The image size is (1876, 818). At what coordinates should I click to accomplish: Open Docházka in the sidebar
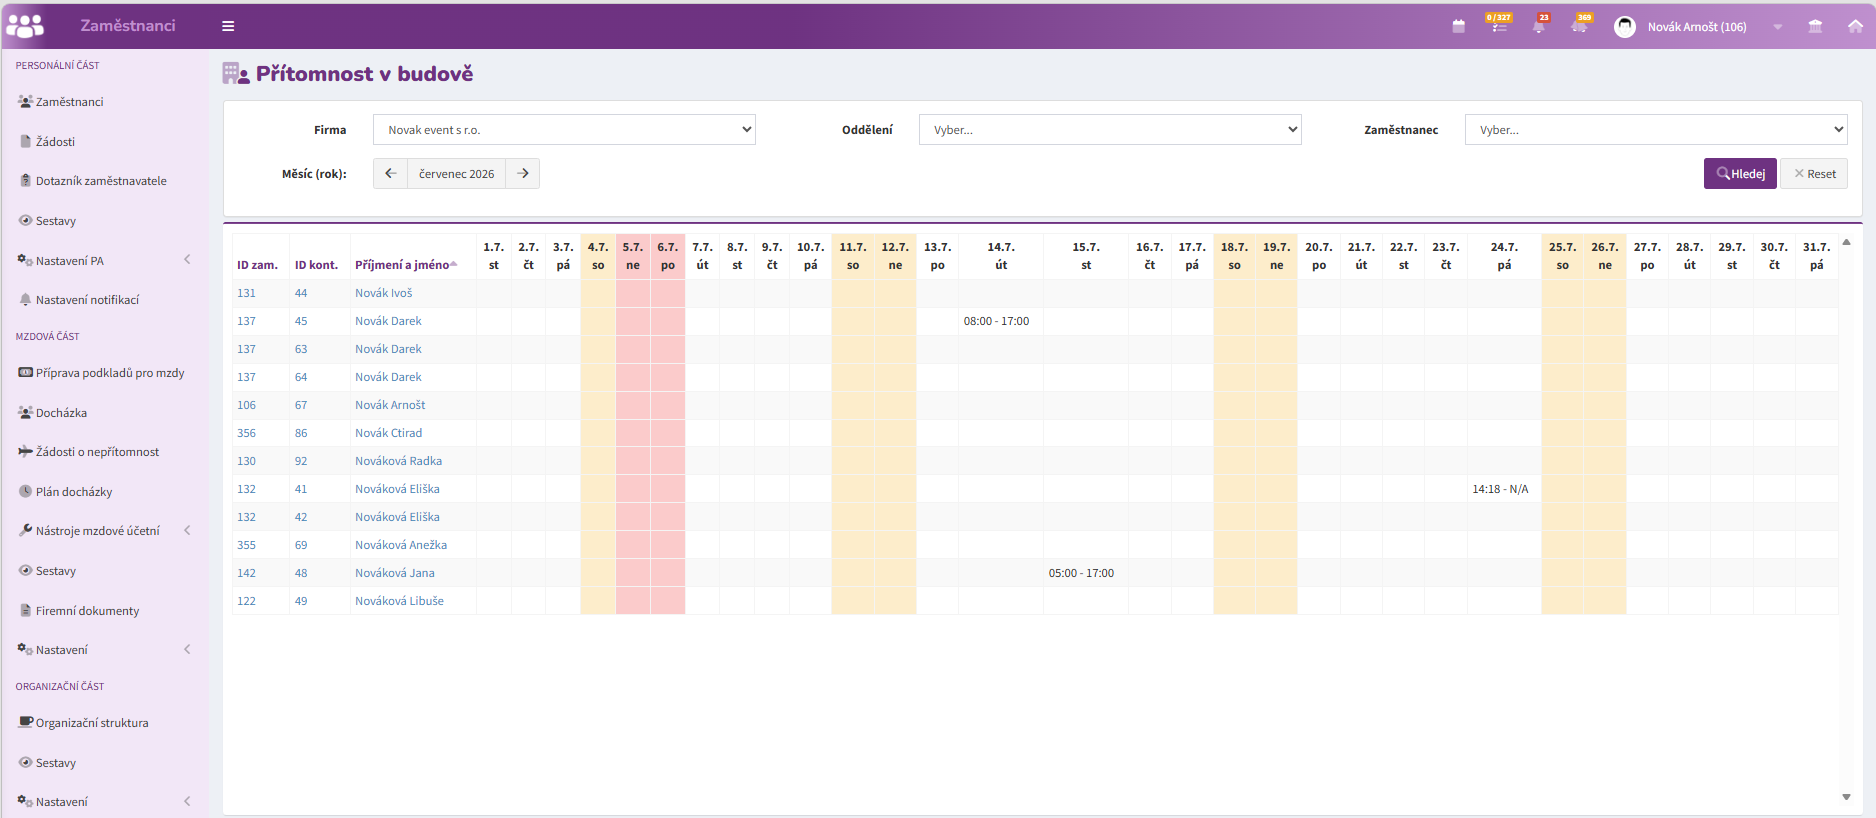[61, 413]
